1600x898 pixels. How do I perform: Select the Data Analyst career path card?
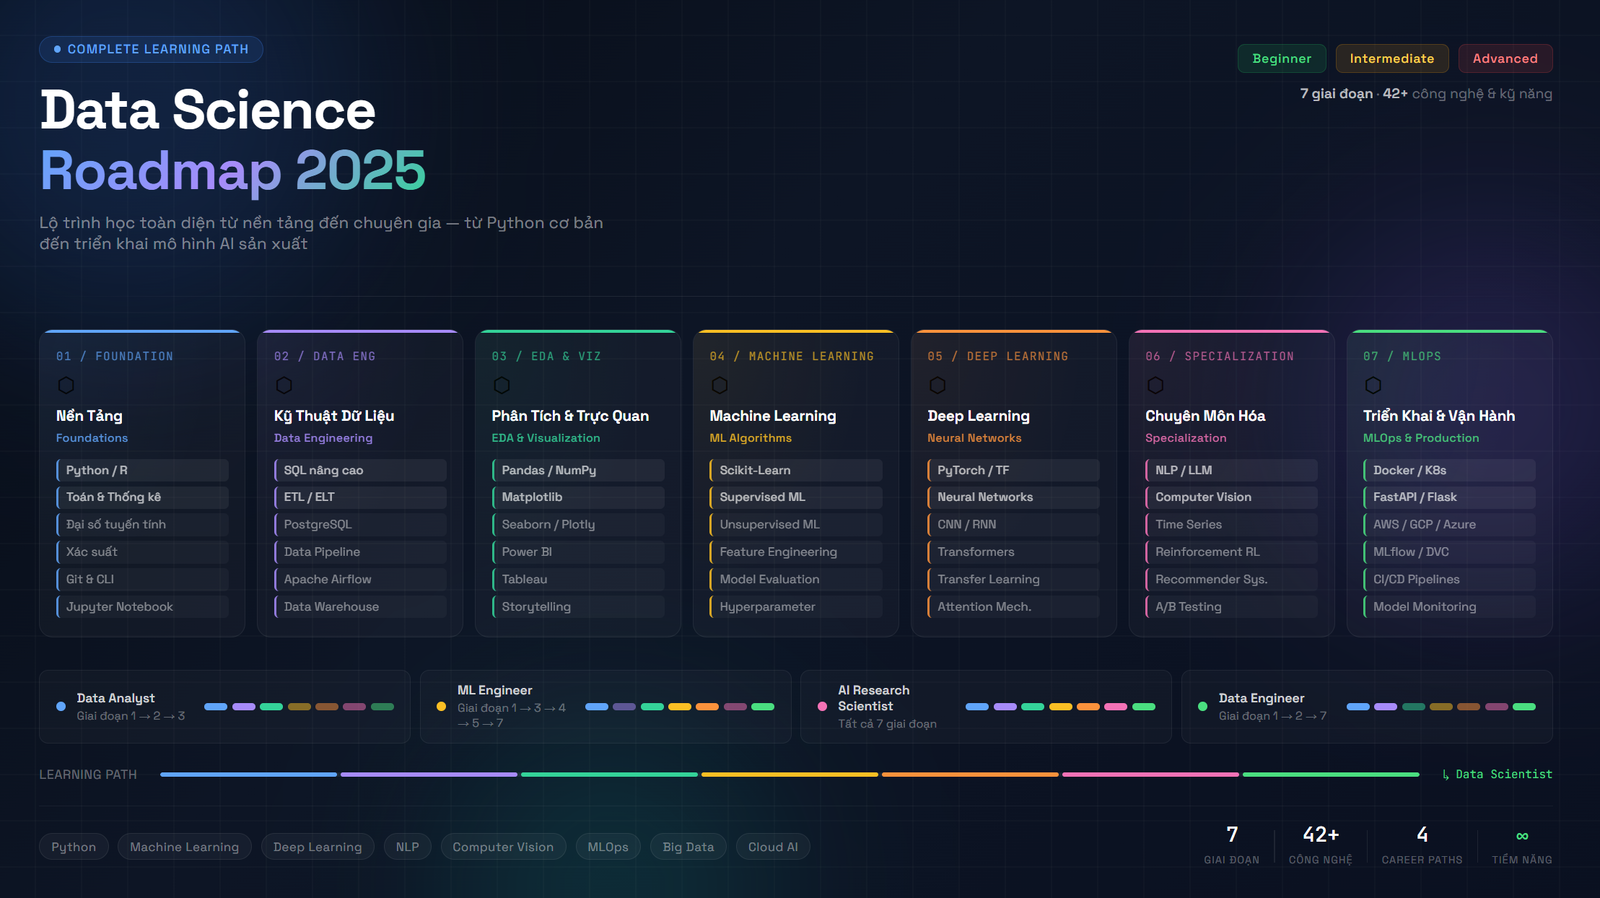[x=224, y=707]
